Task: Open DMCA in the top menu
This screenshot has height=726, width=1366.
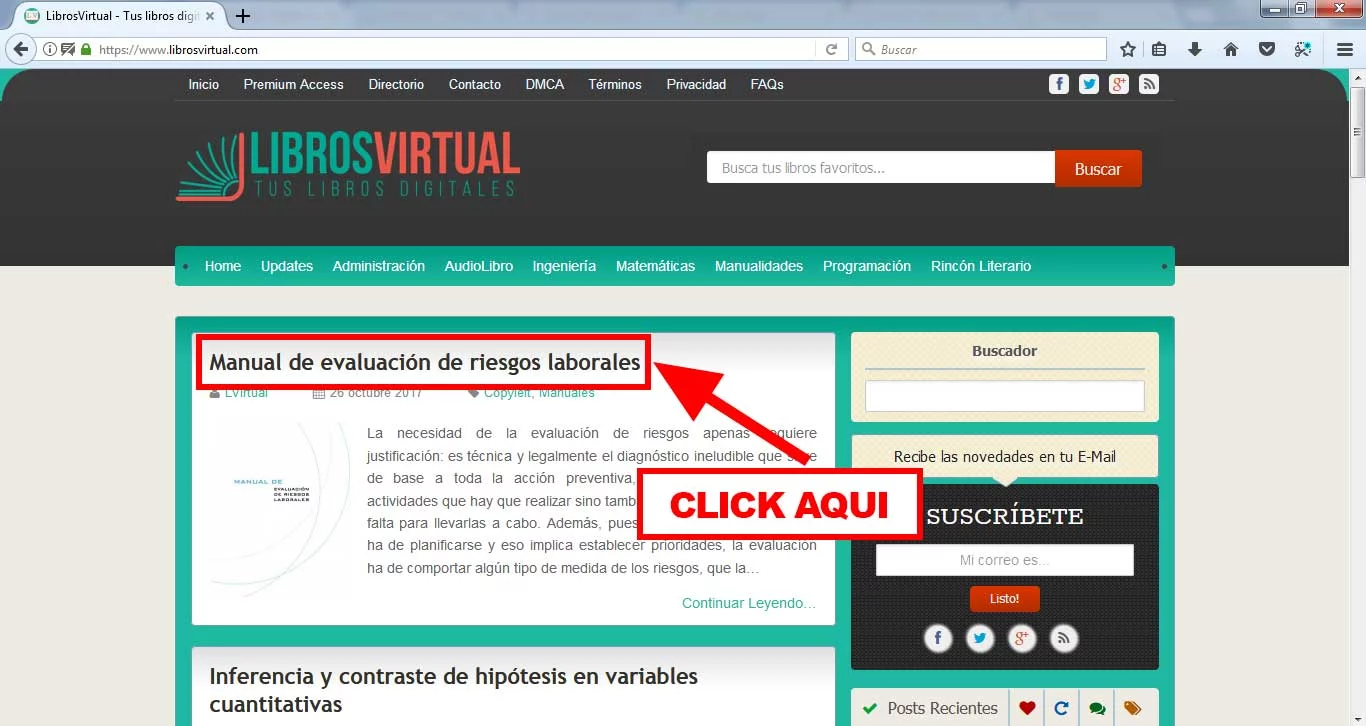Action: (x=545, y=84)
